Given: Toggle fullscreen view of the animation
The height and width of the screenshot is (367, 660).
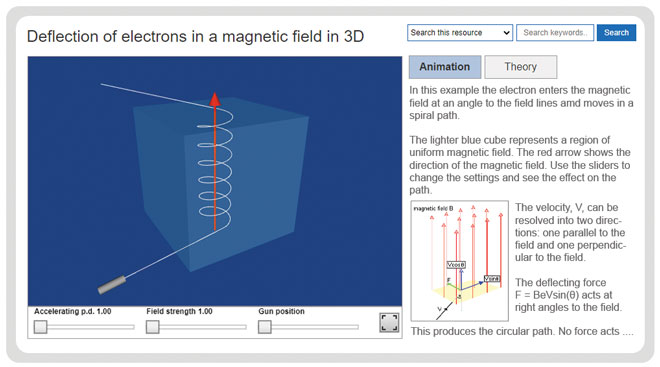Looking at the screenshot, I should [x=389, y=322].
